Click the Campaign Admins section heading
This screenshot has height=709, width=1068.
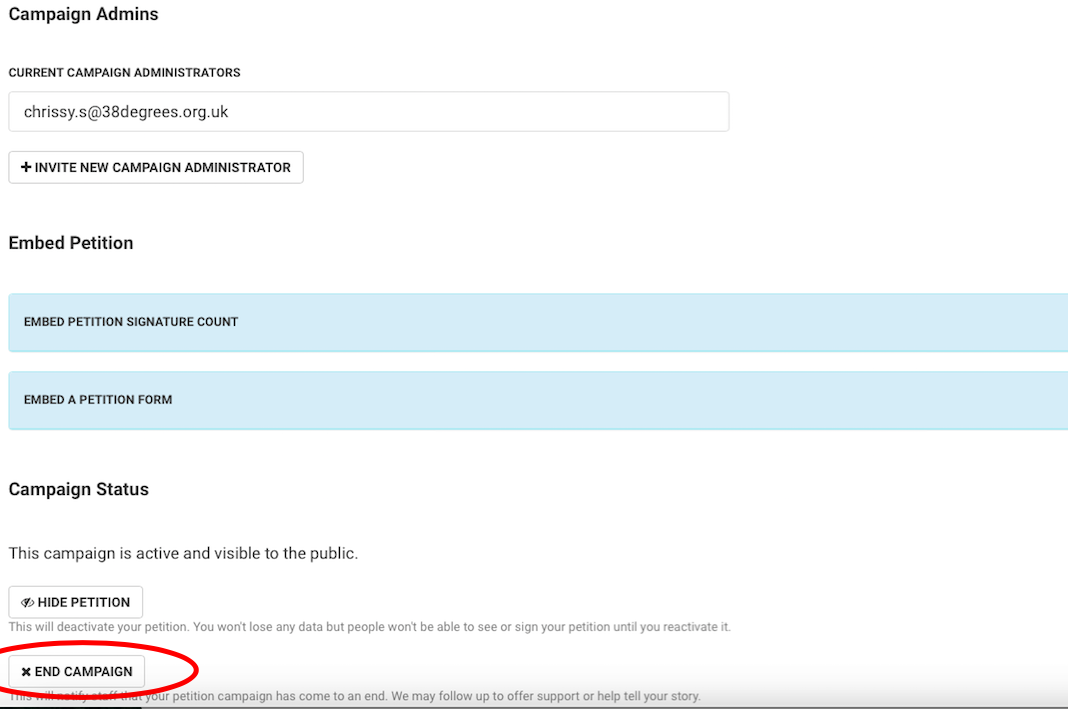click(x=83, y=15)
